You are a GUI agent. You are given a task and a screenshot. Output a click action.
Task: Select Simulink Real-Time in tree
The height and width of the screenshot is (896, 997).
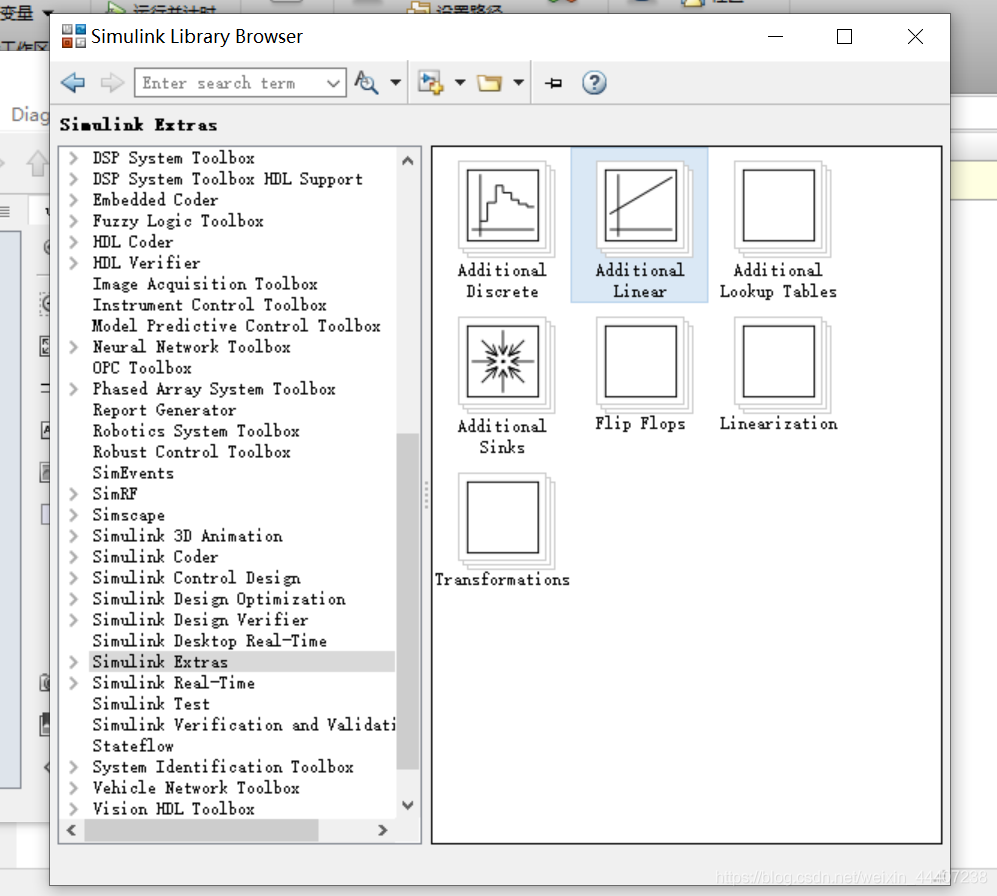click(x=174, y=682)
